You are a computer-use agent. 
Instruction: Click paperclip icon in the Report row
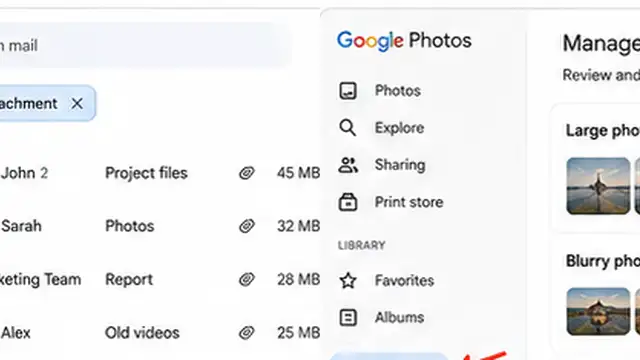[247, 280]
